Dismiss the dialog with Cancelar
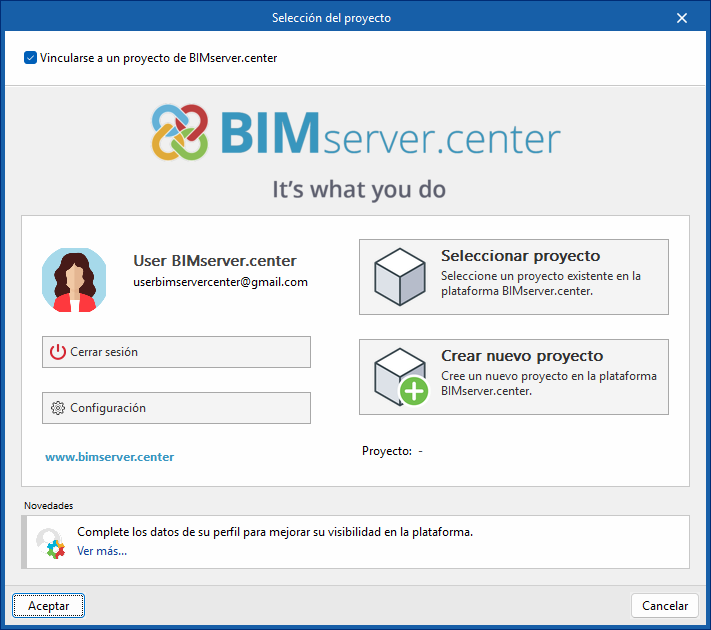The width and height of the screenshot is (711, 630). click(665, 606)
